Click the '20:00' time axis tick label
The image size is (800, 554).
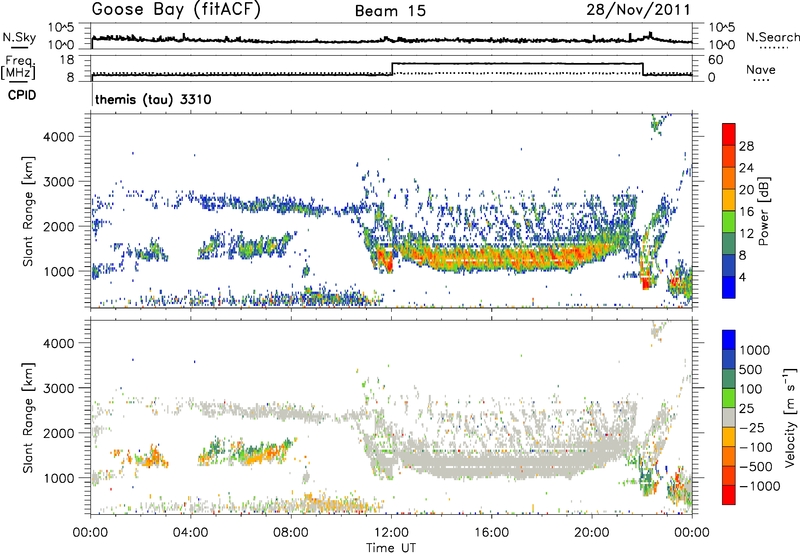(x=591, y=533)
